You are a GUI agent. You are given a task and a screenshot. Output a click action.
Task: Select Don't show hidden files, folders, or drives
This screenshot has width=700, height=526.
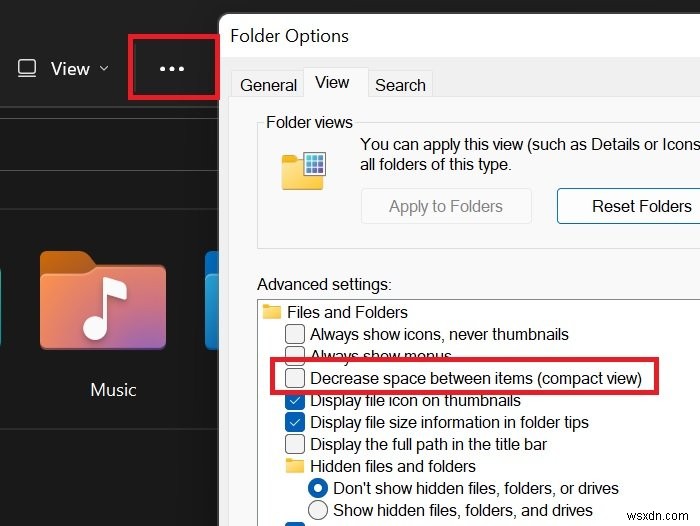[x=318, y=488]
